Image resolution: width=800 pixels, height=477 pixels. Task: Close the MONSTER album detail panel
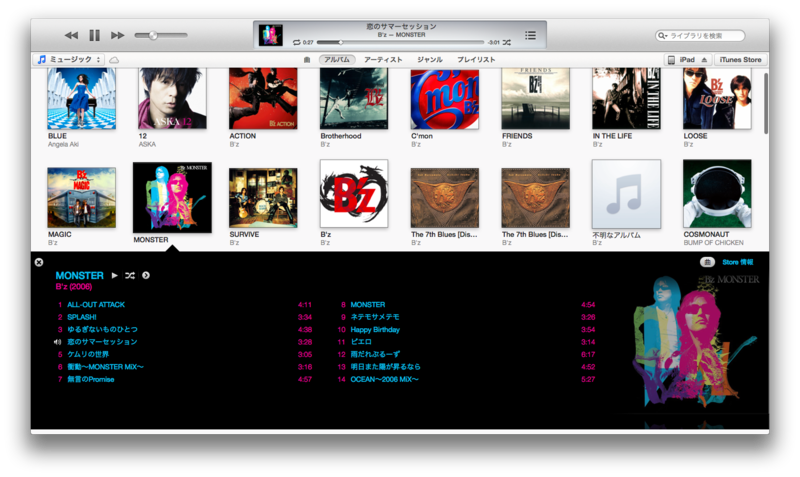pos(39,262)
